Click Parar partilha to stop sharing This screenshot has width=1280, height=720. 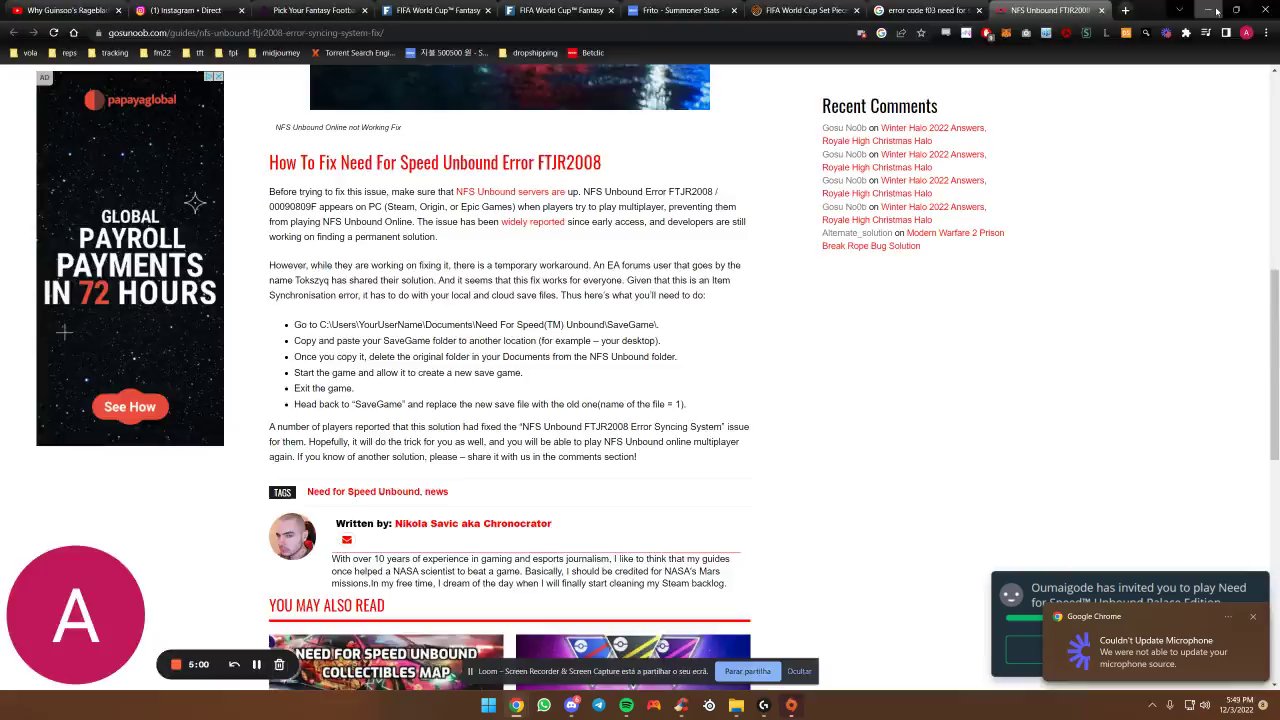click(x=748, y=671)
